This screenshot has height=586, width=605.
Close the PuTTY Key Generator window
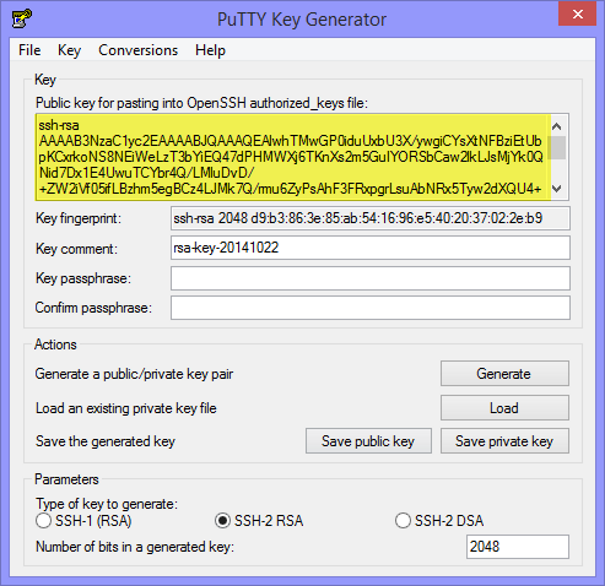(577, 14)
